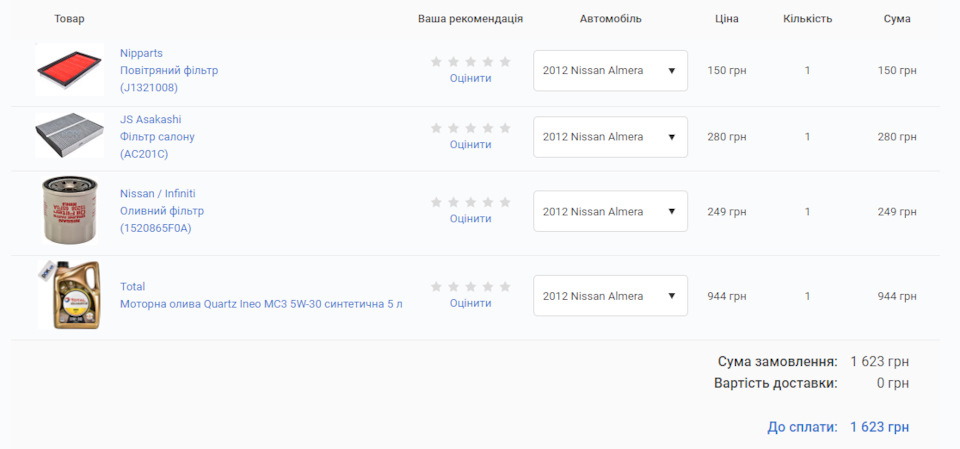Click Ваша рекомендація column header
The image size is (960, 449).
470,19
